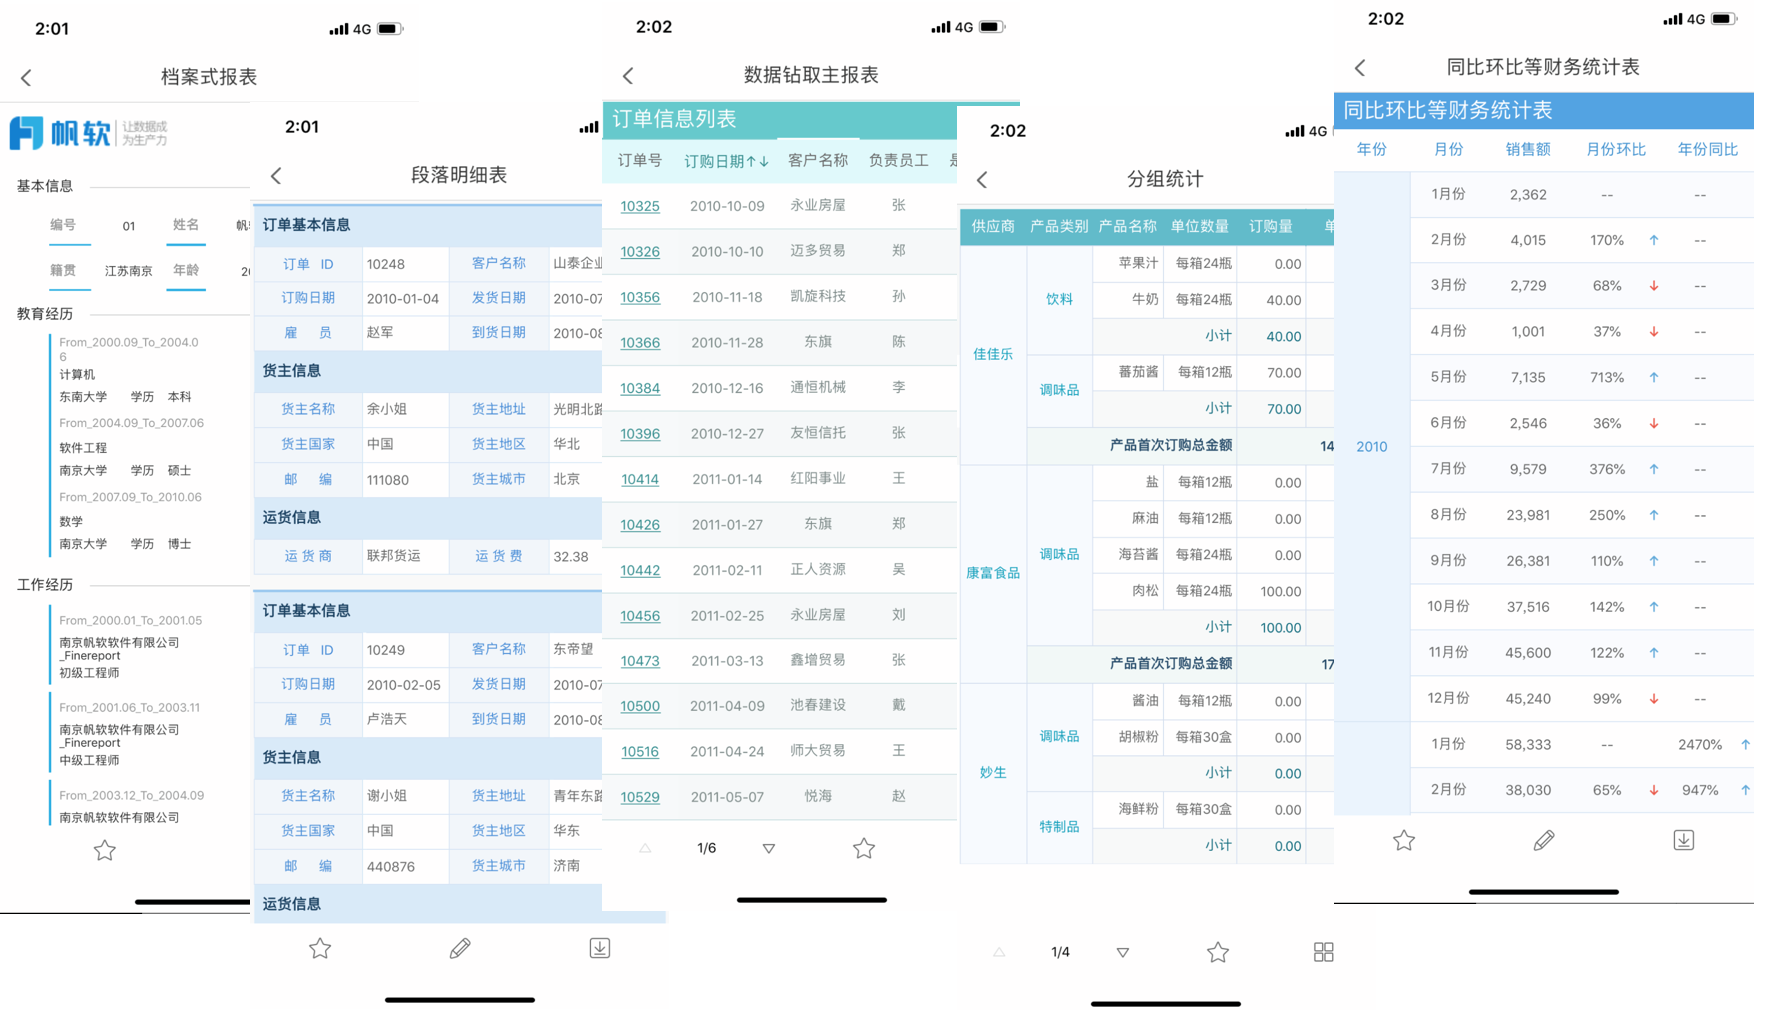
Task: Tap the 帆软 logo in 档案式报表
Action: (88, 133)
